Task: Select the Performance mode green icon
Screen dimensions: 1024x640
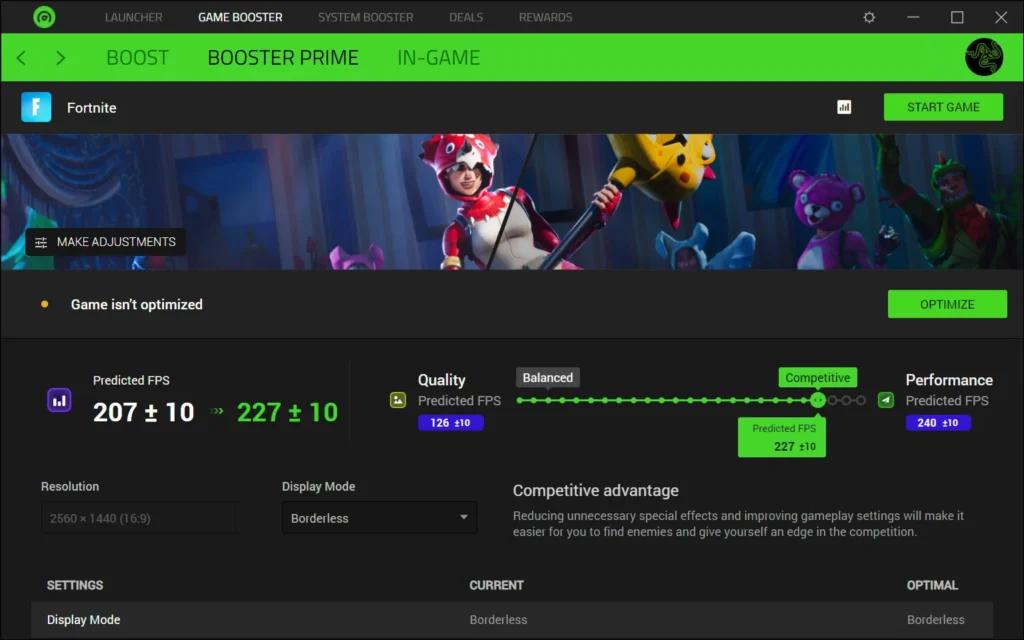Action: (886, 400)
